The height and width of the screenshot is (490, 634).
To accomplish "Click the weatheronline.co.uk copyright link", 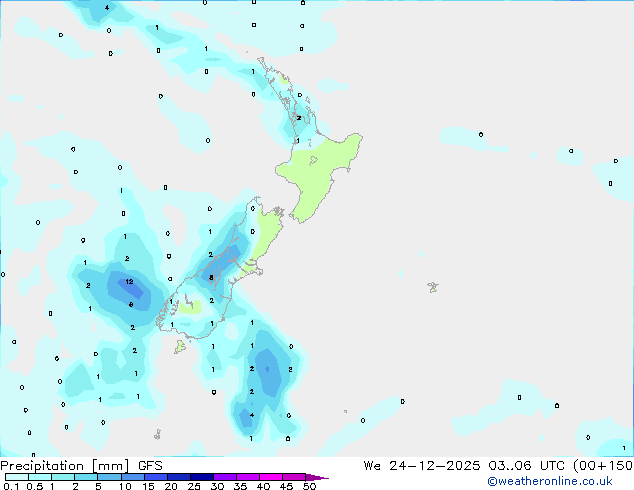I will tap(550, 481).
